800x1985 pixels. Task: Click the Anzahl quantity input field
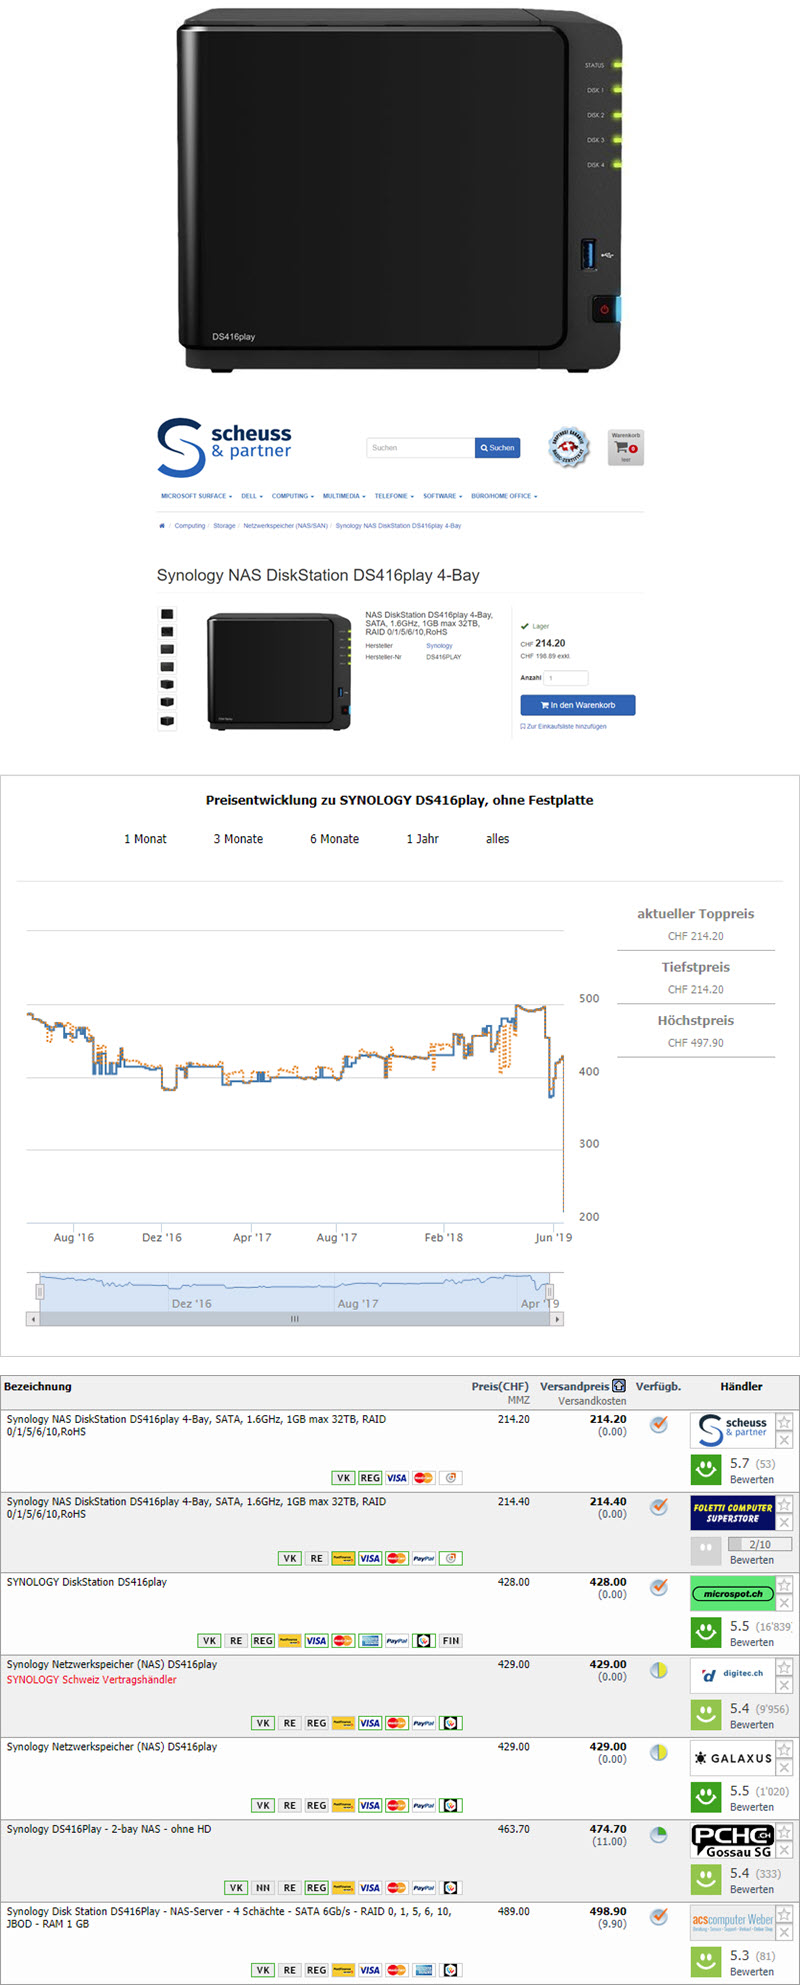coord(566,678)
